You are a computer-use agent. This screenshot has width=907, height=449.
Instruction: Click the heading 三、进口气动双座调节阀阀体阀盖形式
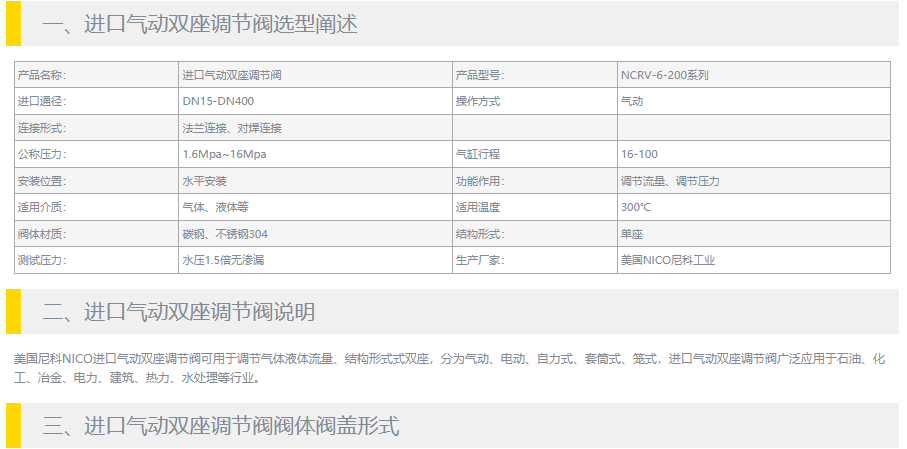(221, 426)
